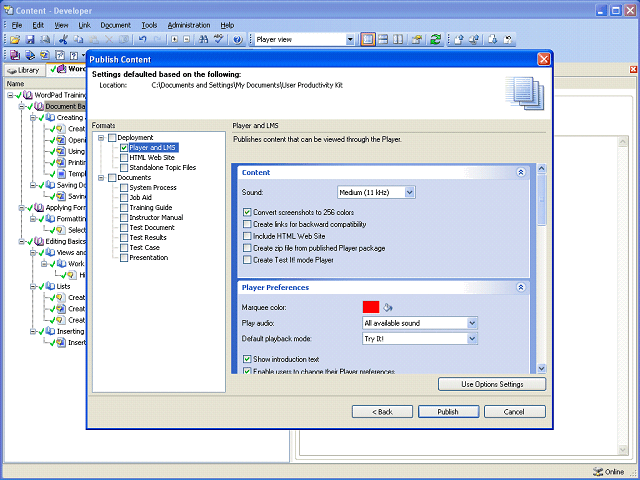
Task: Enable the Job Aid checkbox
Action: [x=124, y=198]
